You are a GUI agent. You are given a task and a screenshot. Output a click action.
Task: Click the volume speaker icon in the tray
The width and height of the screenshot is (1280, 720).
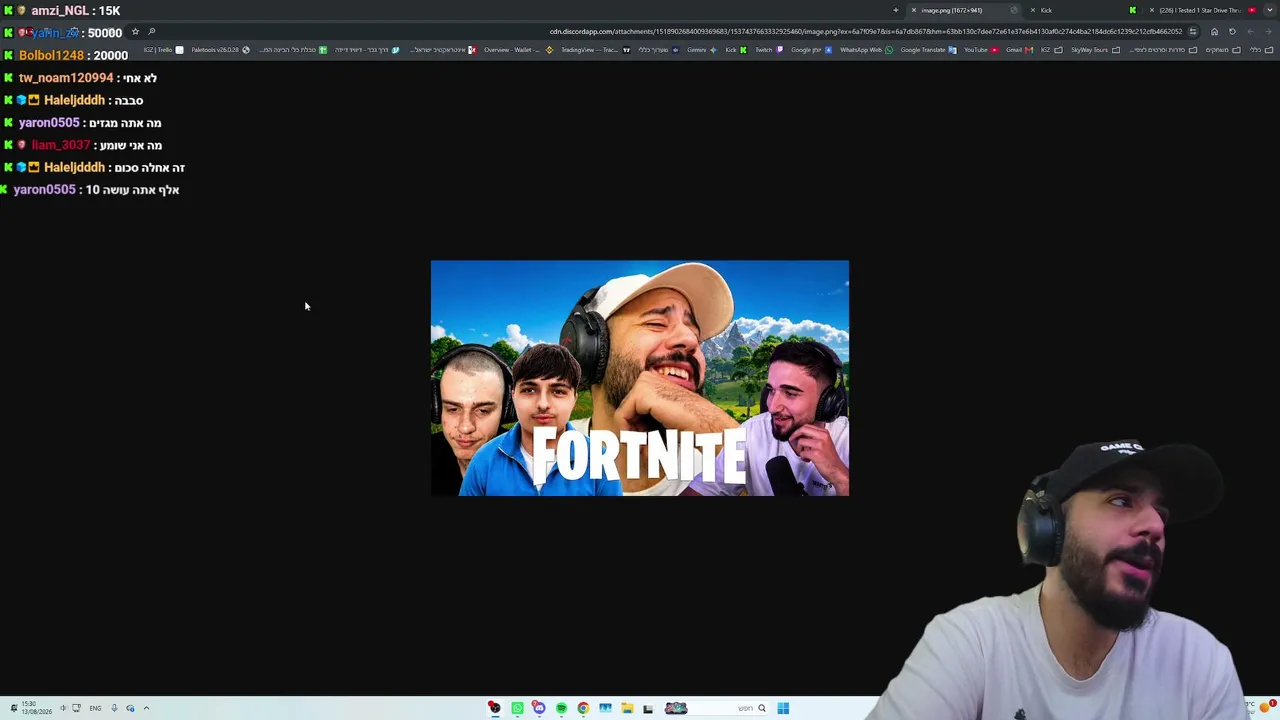tap(62, 708)
